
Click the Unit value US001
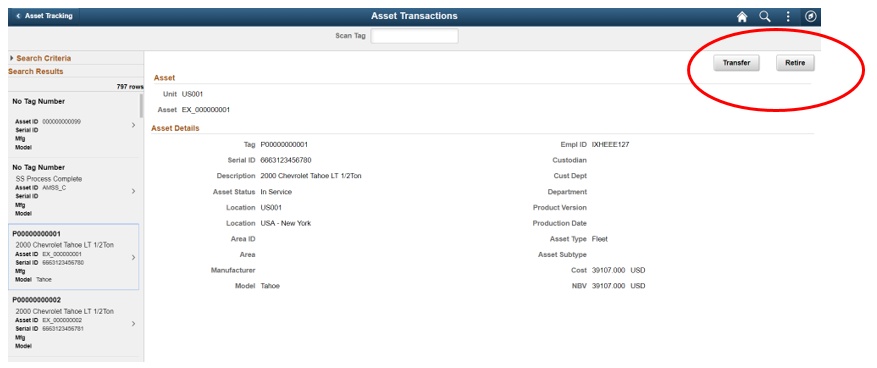pyautogui.click(x=192, y=94)
